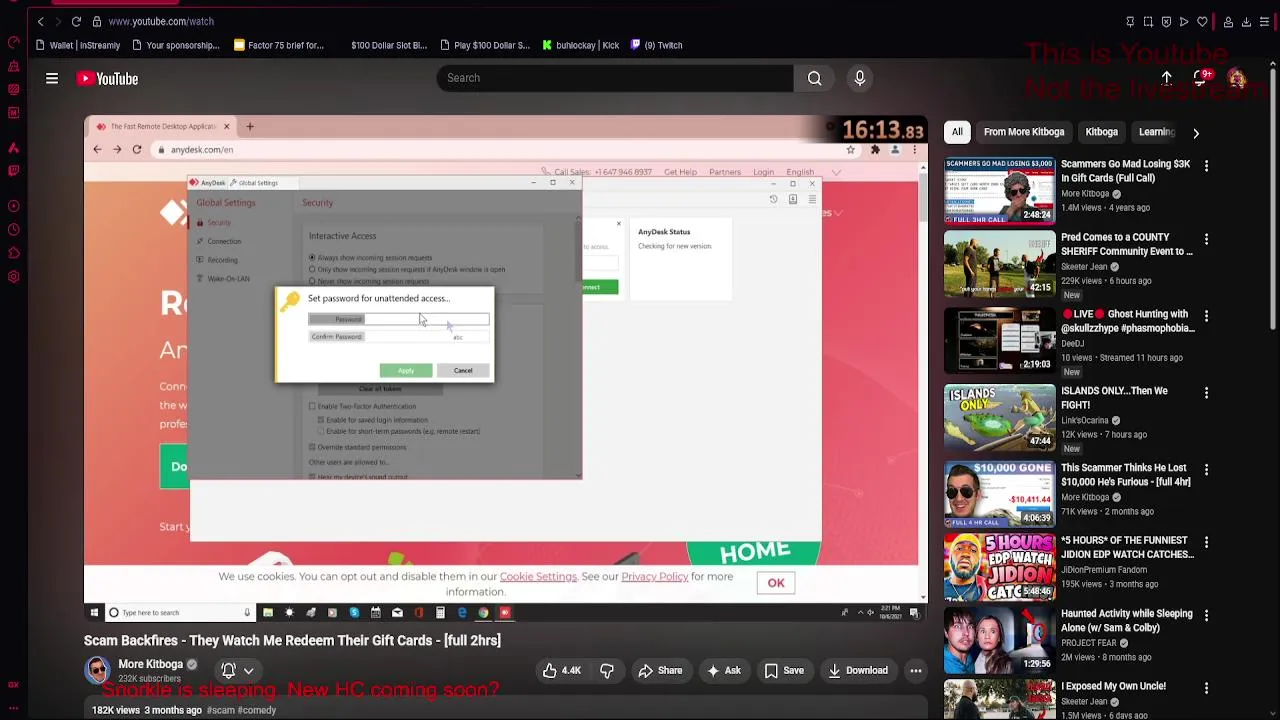Click the search magnifier button
1280x720 pixels.
815,78
